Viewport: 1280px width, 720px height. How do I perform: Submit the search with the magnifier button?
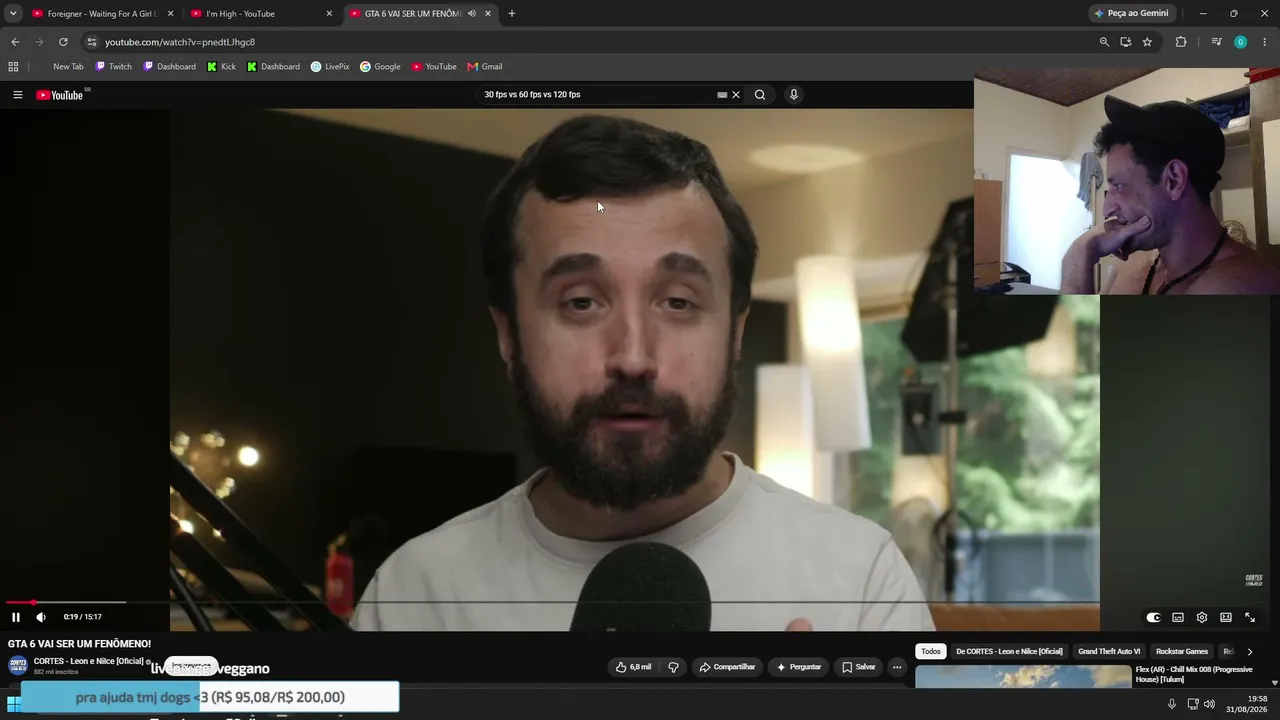click(760, 95)
